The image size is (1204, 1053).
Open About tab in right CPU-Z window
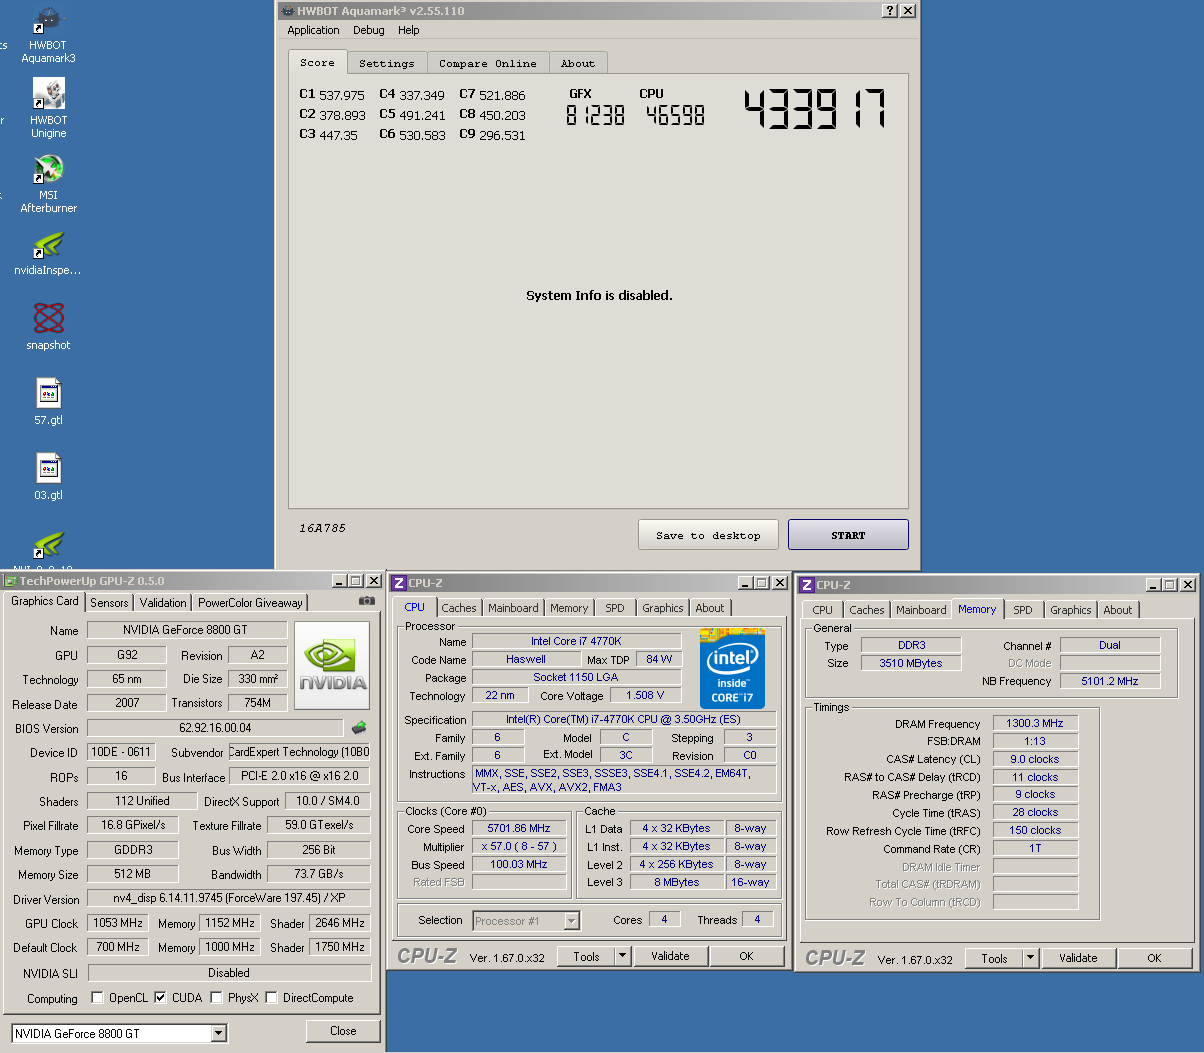point(1118,610)
